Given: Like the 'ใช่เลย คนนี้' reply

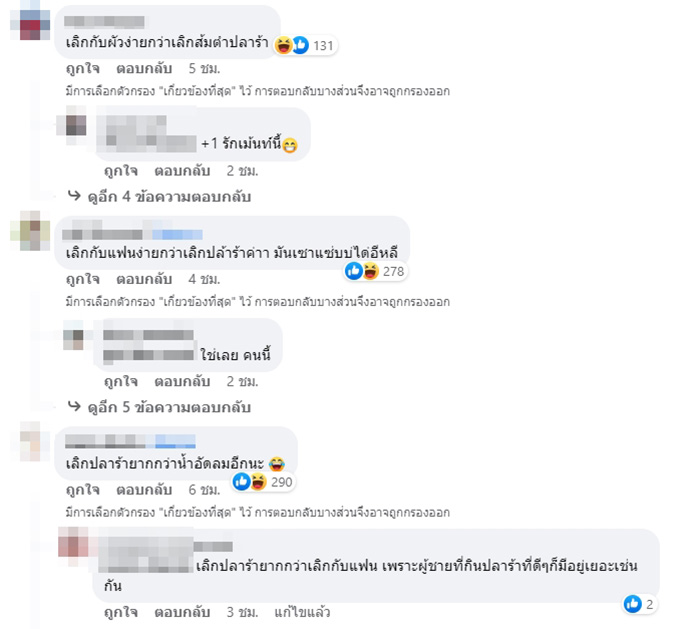Looking at the screenshot, I should point(121,381).
